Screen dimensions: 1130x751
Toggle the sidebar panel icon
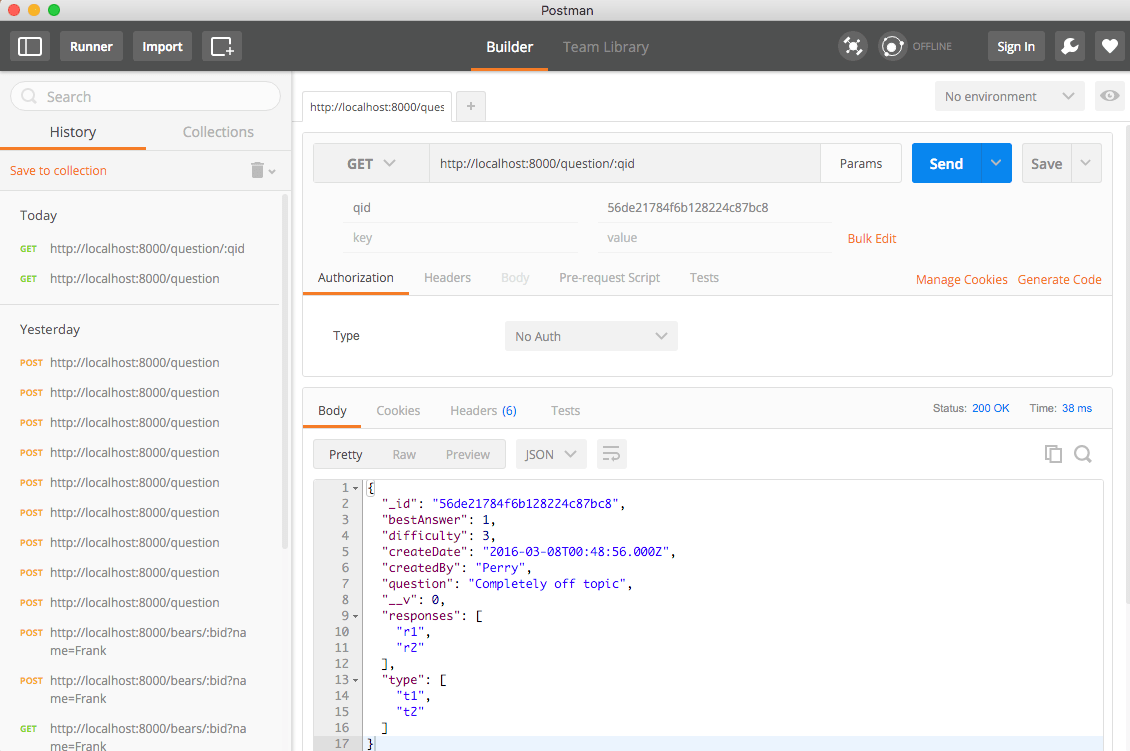point(30,46)
